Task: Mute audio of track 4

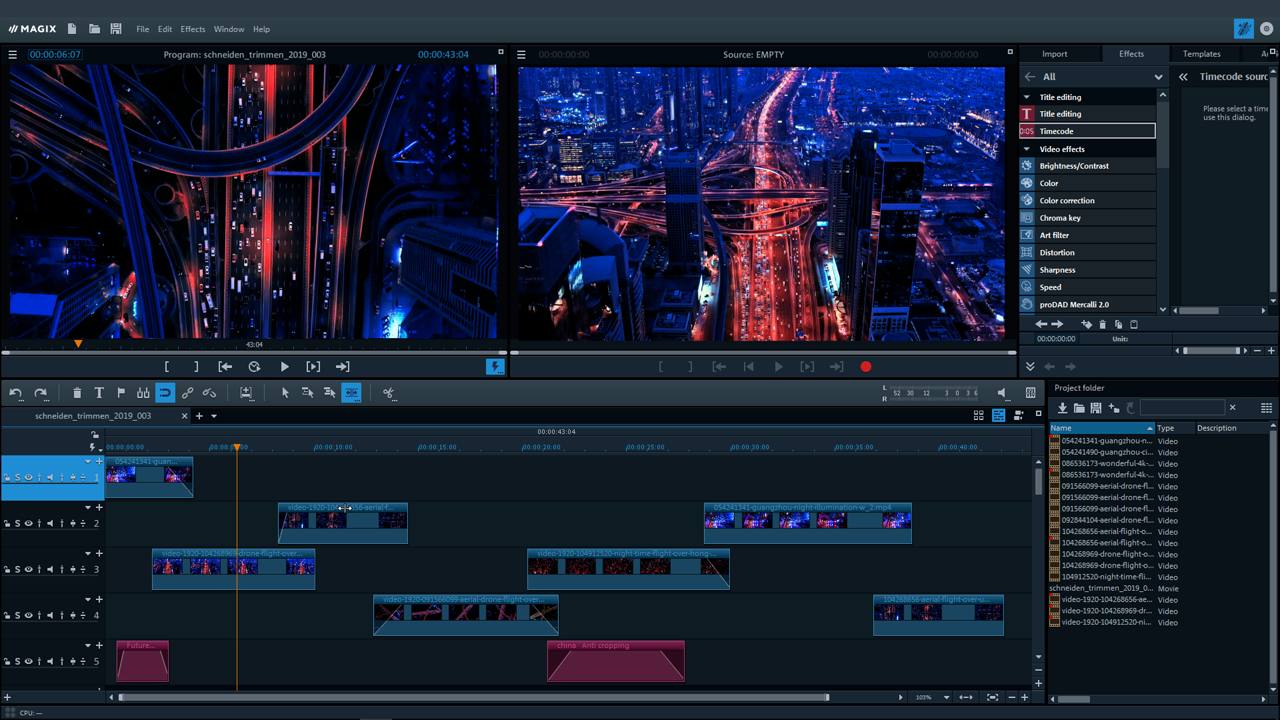Action: click(x=50, y=616)
